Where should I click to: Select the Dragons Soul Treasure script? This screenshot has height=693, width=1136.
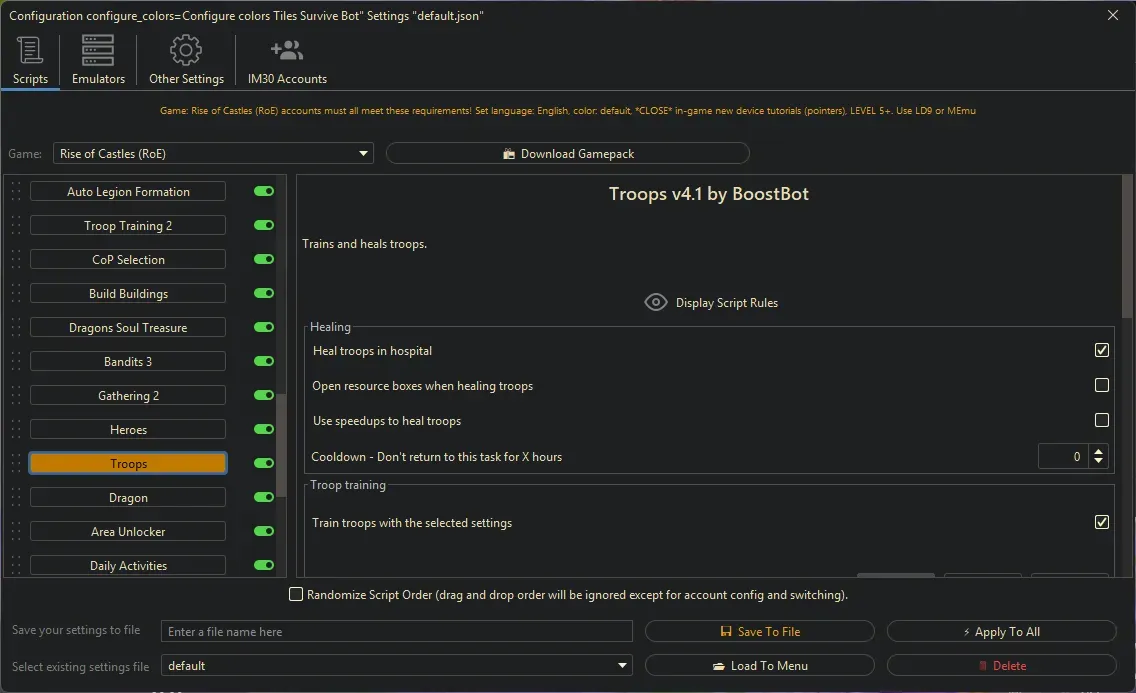point(128,327)
